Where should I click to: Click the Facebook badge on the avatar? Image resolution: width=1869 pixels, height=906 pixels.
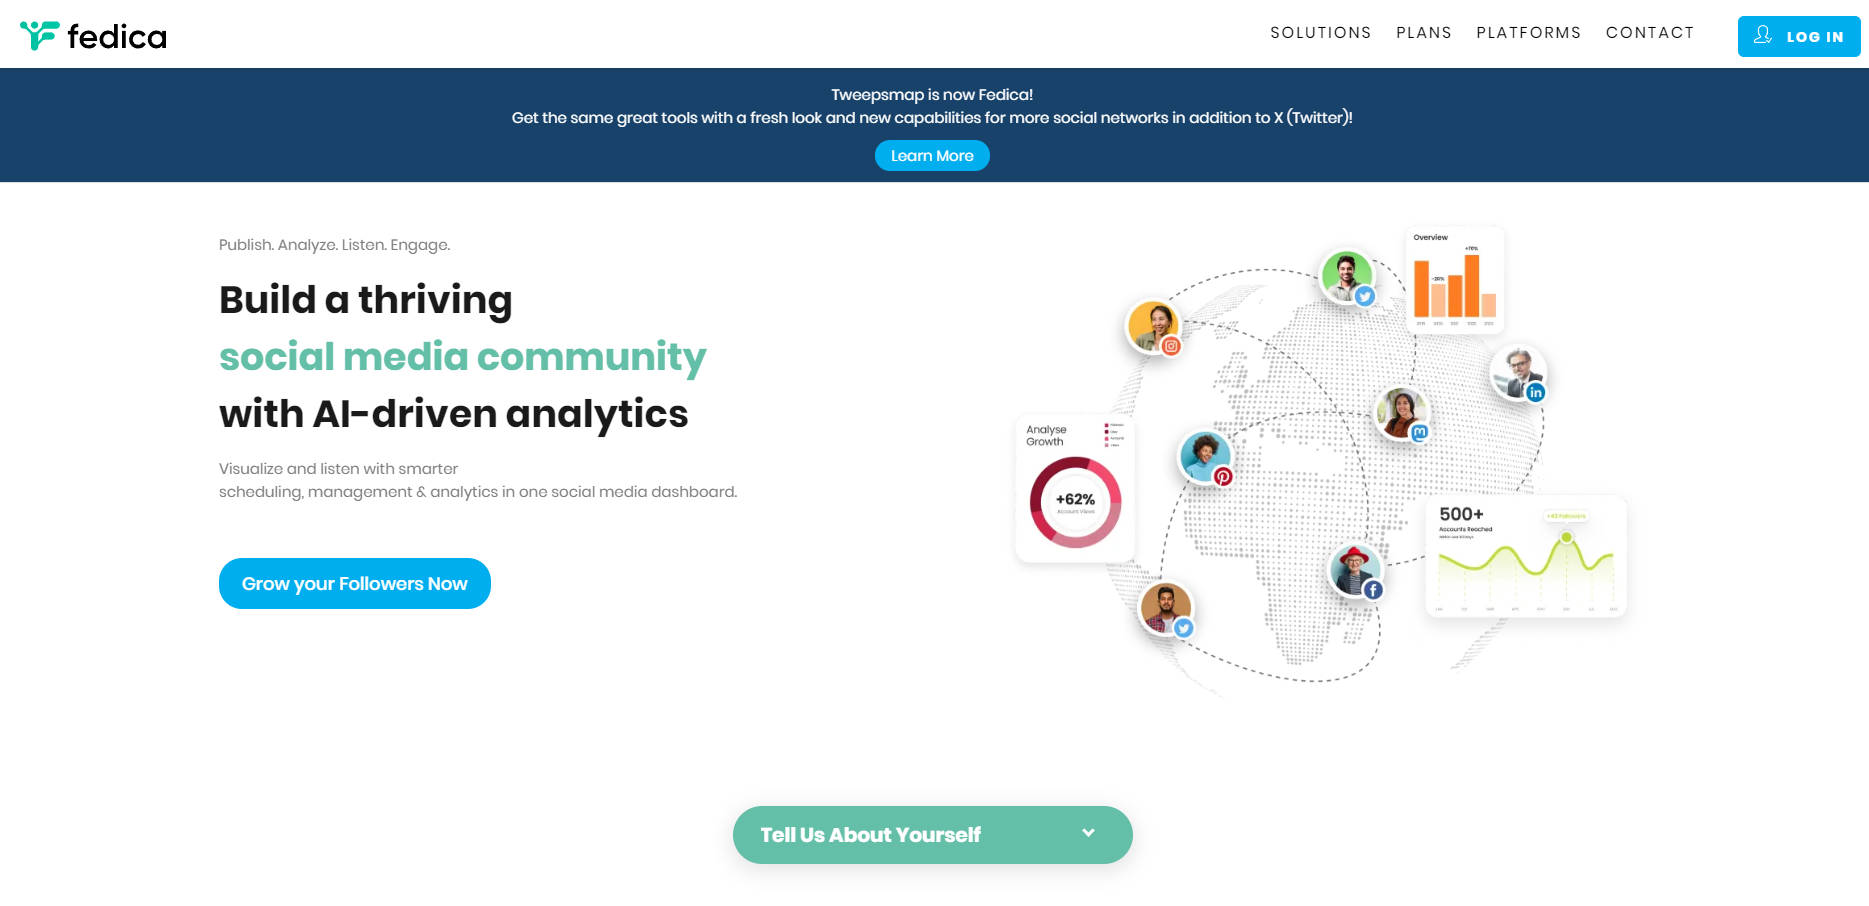pos(1374,590)
